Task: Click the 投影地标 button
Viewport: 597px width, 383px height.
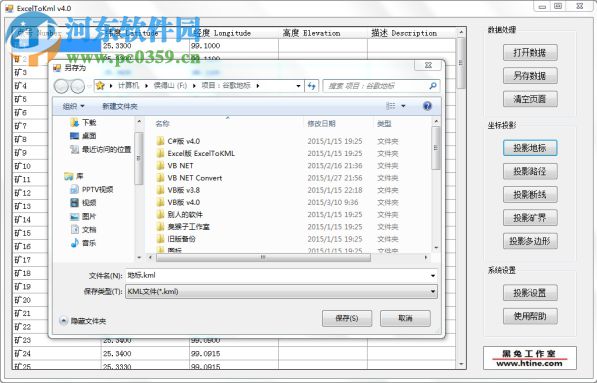Action: click(530, 148)
